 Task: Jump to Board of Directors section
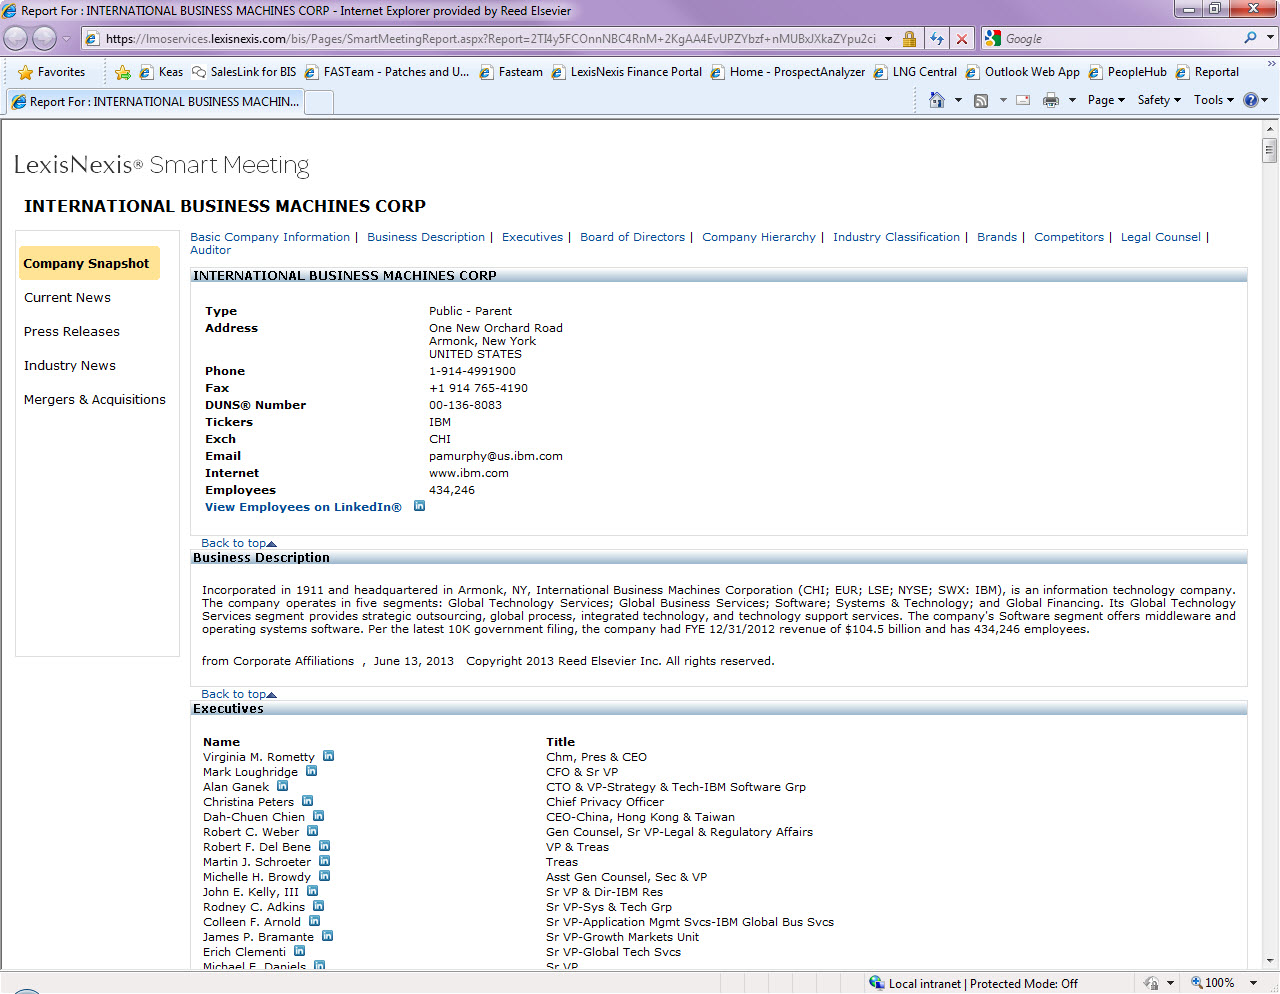coord(632,237)
